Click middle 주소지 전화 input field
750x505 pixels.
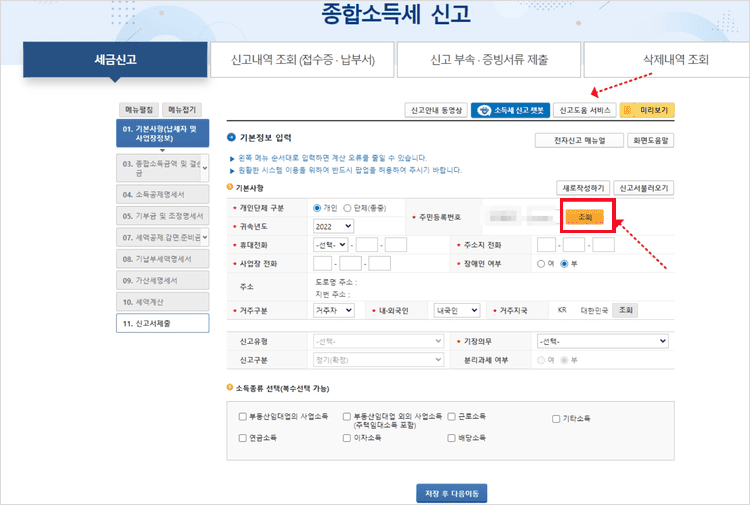coord(574,245)
